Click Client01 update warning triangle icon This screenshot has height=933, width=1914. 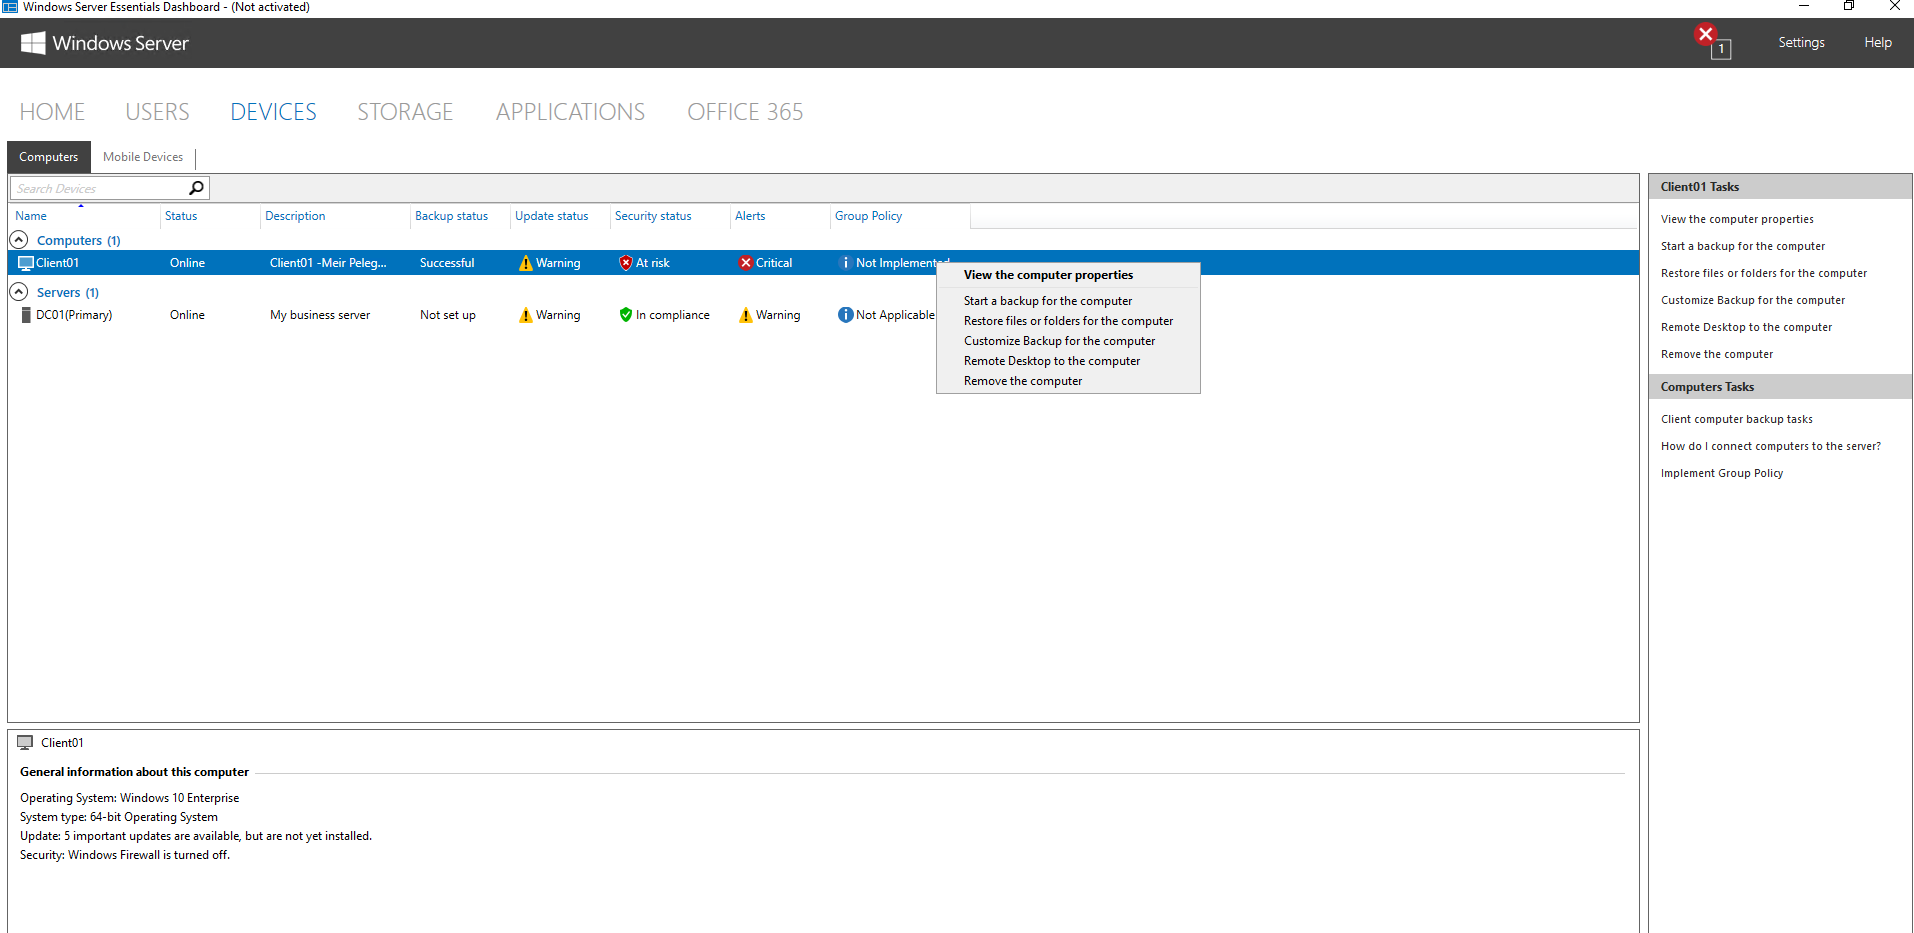click(526, 263)
